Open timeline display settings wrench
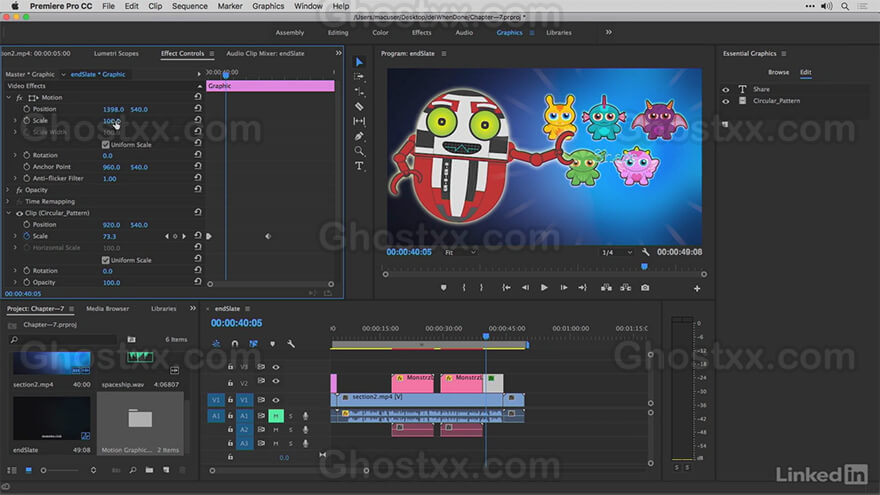 pyautogui.click(x=291, y=343)
